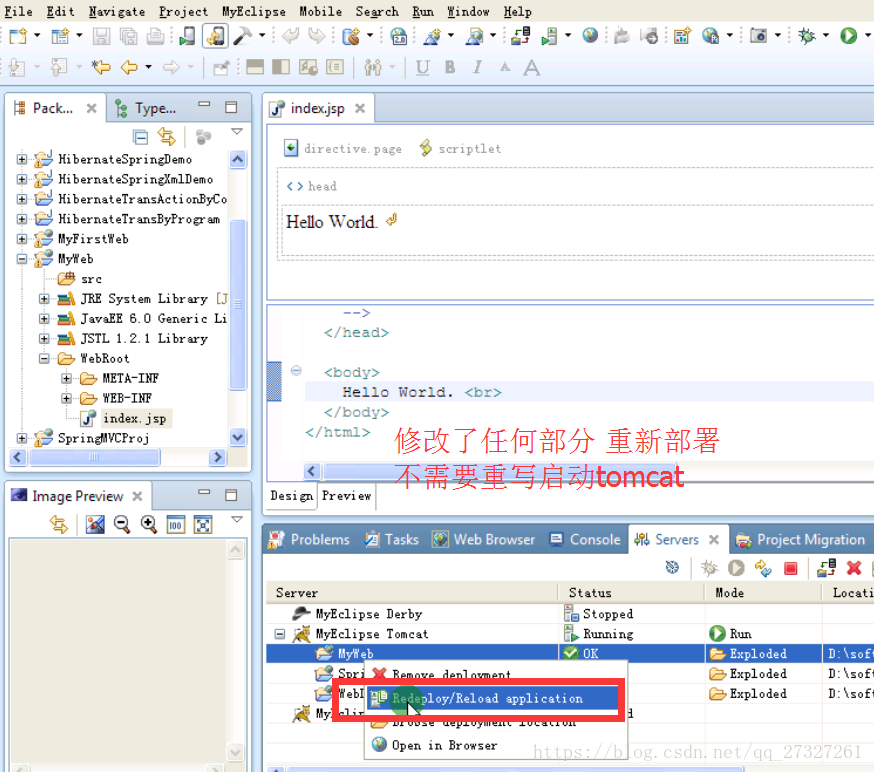Collapse the body tag fold marker
Viewport: 874px width, 772px height.
point(296,370)
